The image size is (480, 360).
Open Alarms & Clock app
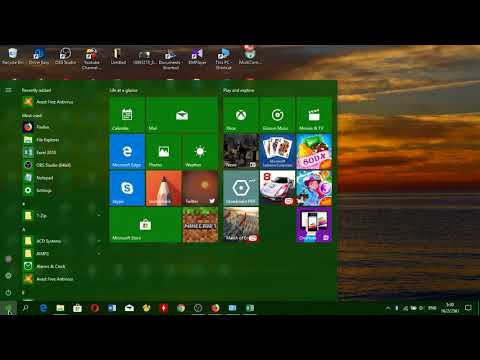click(60, 266)
